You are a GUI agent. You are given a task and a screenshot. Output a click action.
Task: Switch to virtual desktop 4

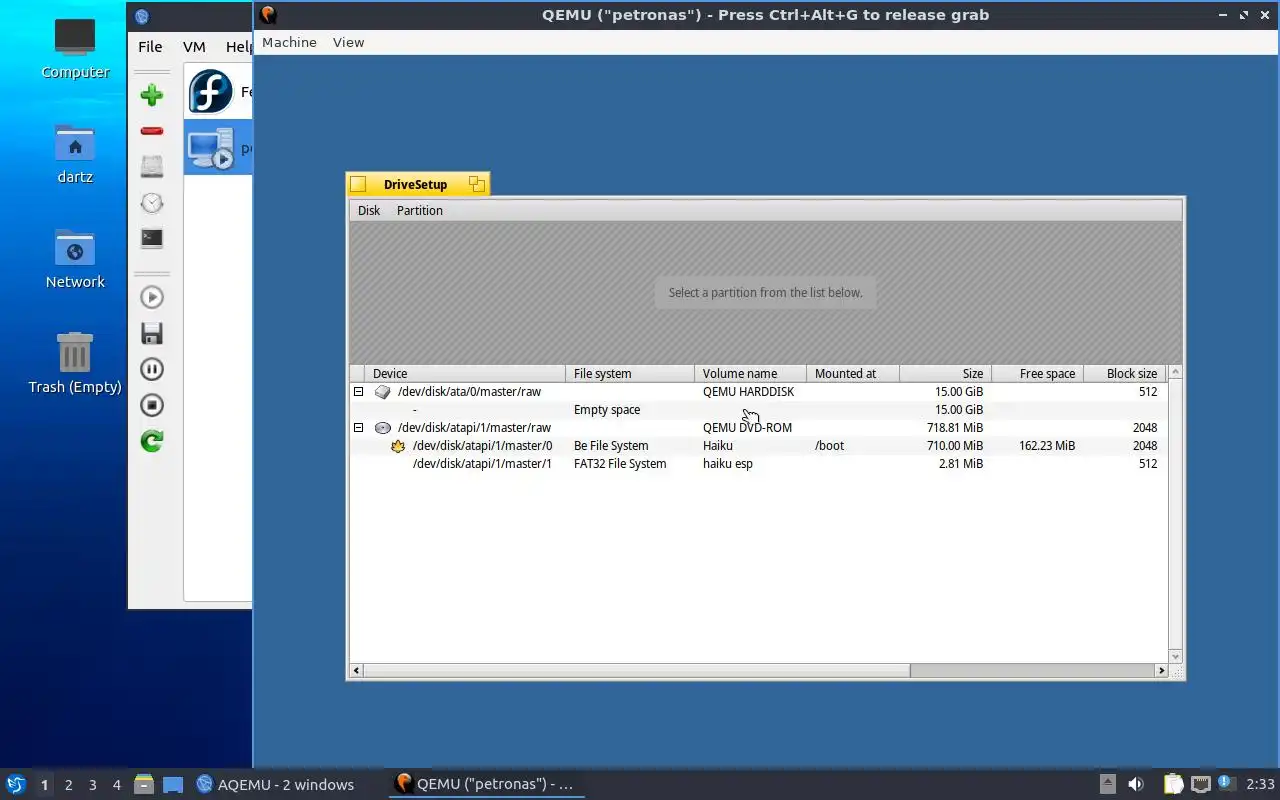coord(116,785)
